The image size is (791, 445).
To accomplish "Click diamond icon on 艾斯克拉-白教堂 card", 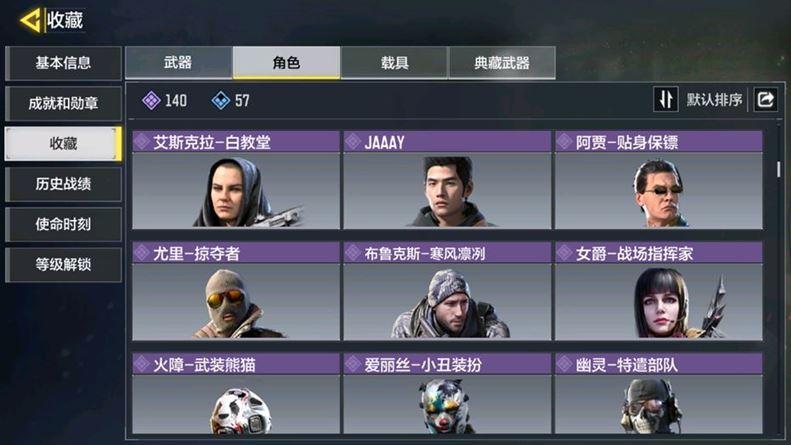I will click(x=142, y=142).
